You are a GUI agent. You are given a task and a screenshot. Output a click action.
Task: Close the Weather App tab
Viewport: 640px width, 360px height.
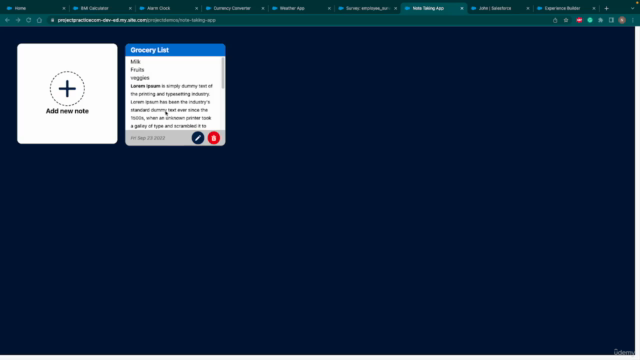(329, 8)
